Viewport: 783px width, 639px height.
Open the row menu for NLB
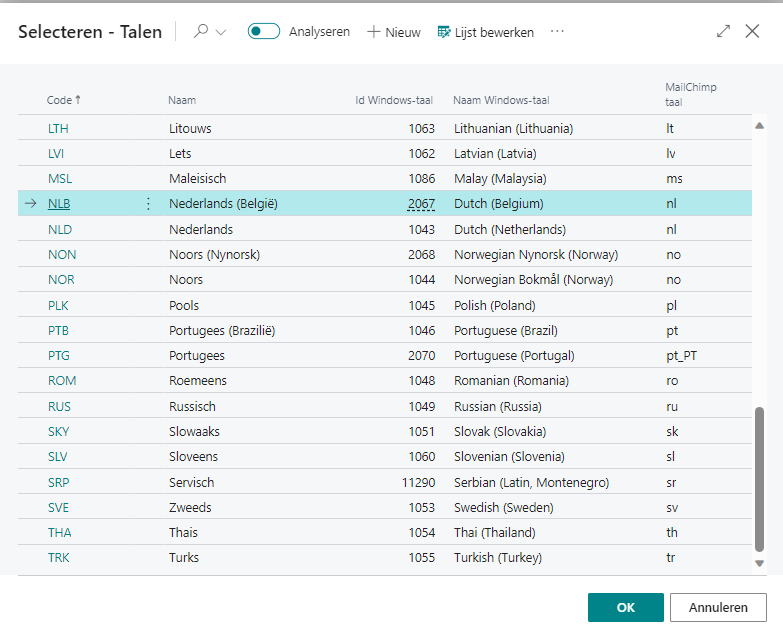[x=149, y=204]
